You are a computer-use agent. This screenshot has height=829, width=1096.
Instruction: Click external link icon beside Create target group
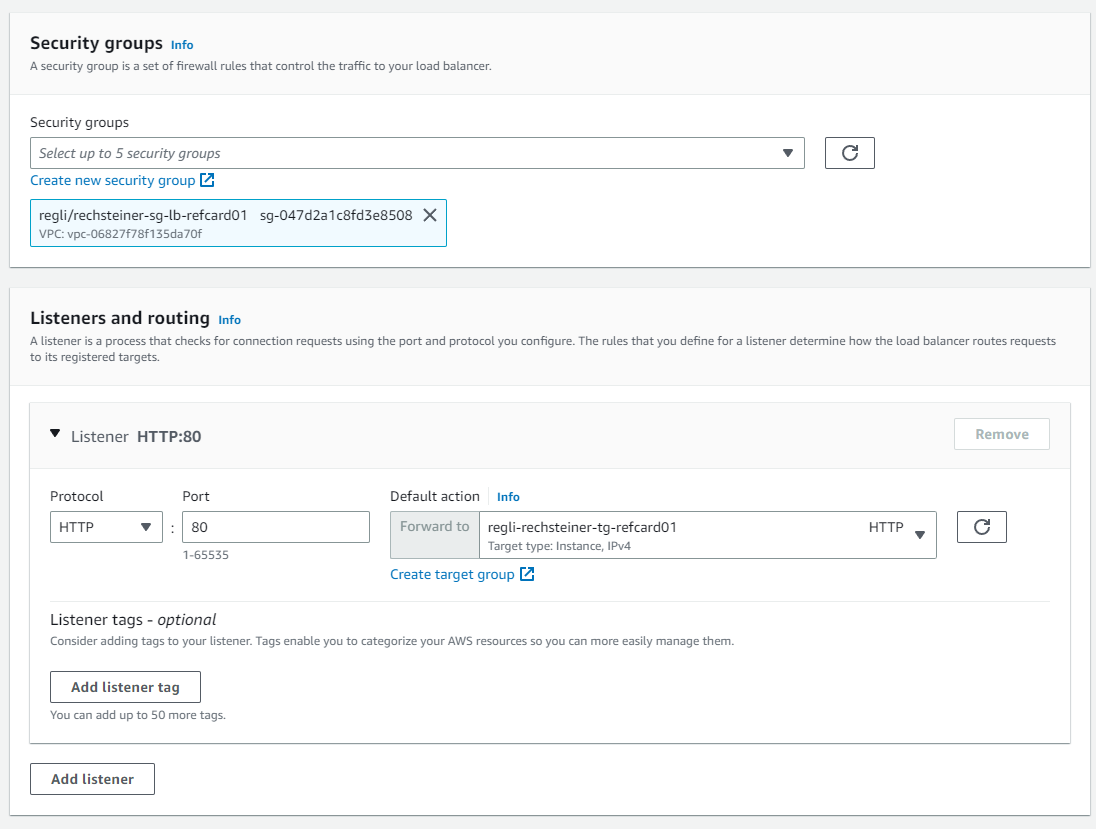coord(527,575)
